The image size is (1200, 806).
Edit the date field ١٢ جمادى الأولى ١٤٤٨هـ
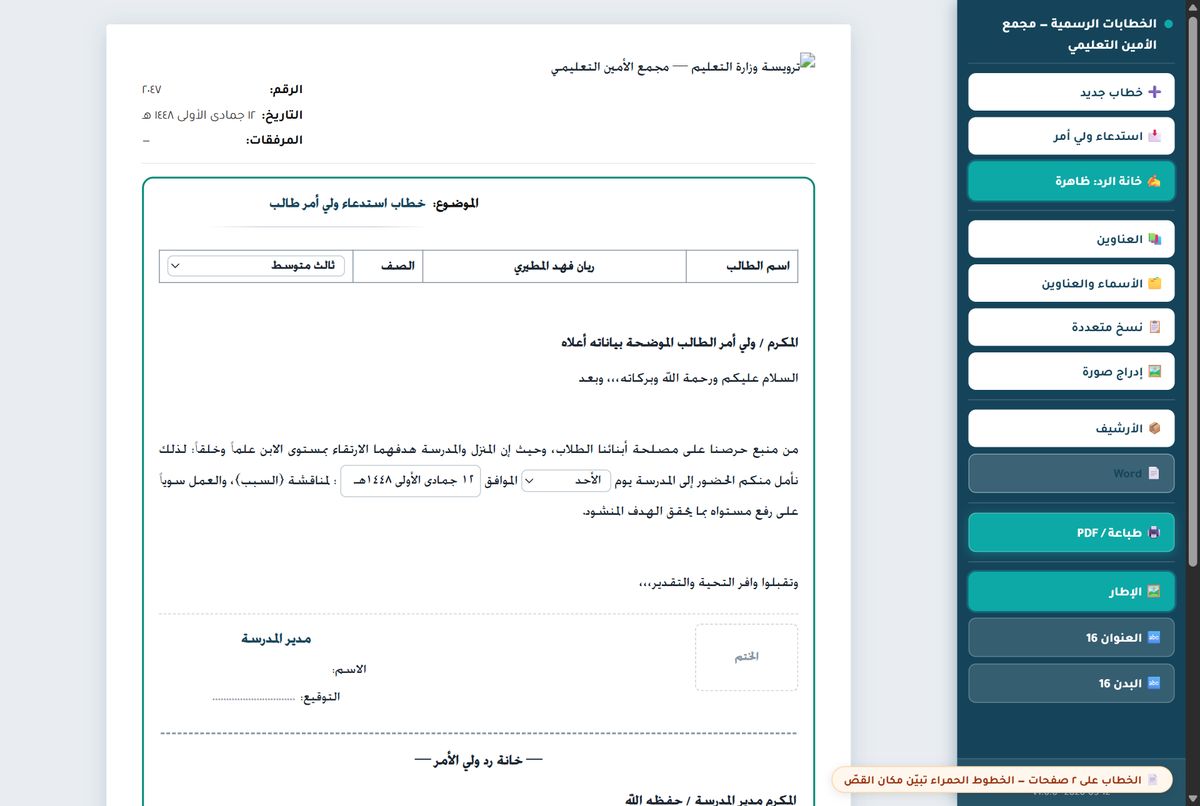tap(411, 481)
